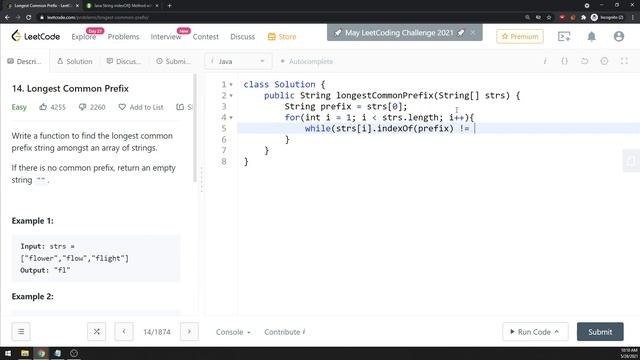This screenshot has width=640, height=360.
Task: Open the playground icon in the header
Action: coord(564,36)
